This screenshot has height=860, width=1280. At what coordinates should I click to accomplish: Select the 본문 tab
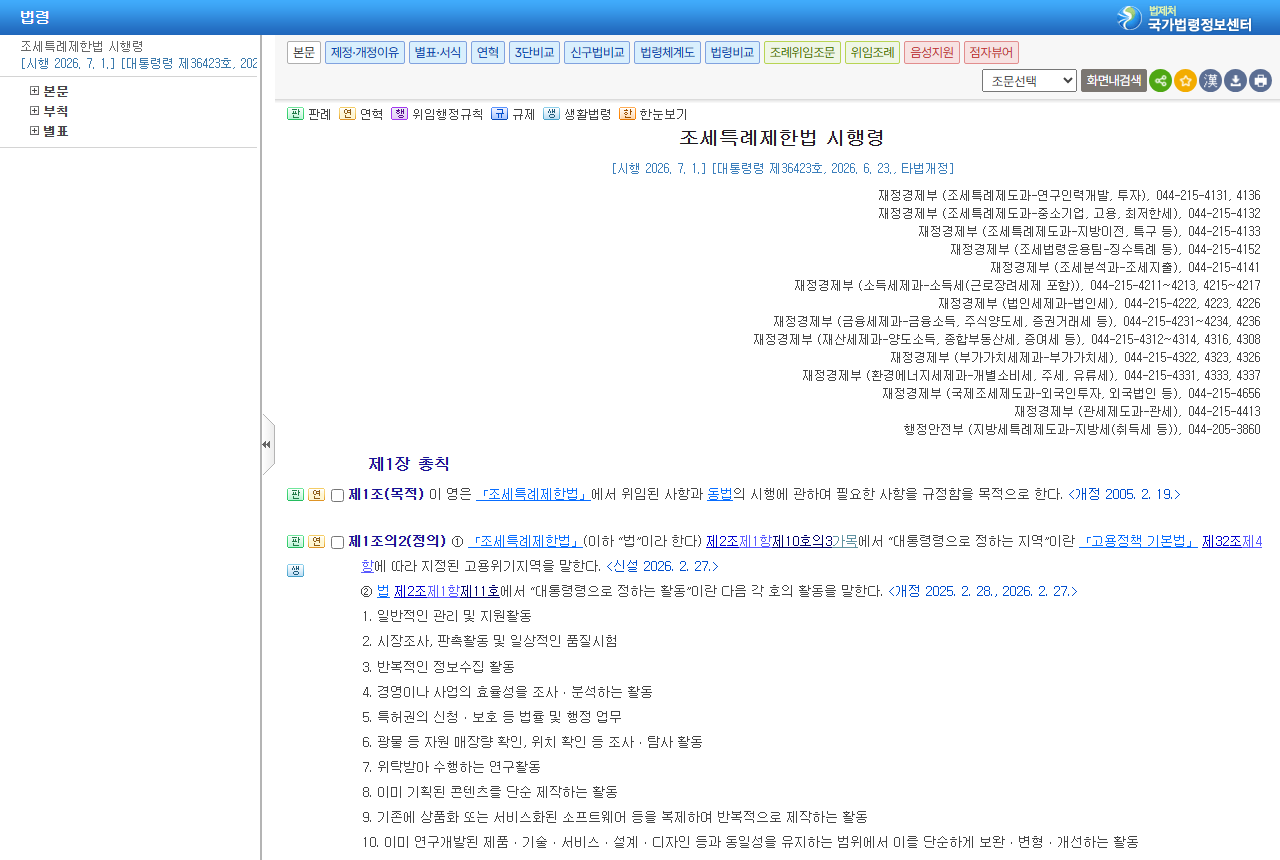(304, 52)
